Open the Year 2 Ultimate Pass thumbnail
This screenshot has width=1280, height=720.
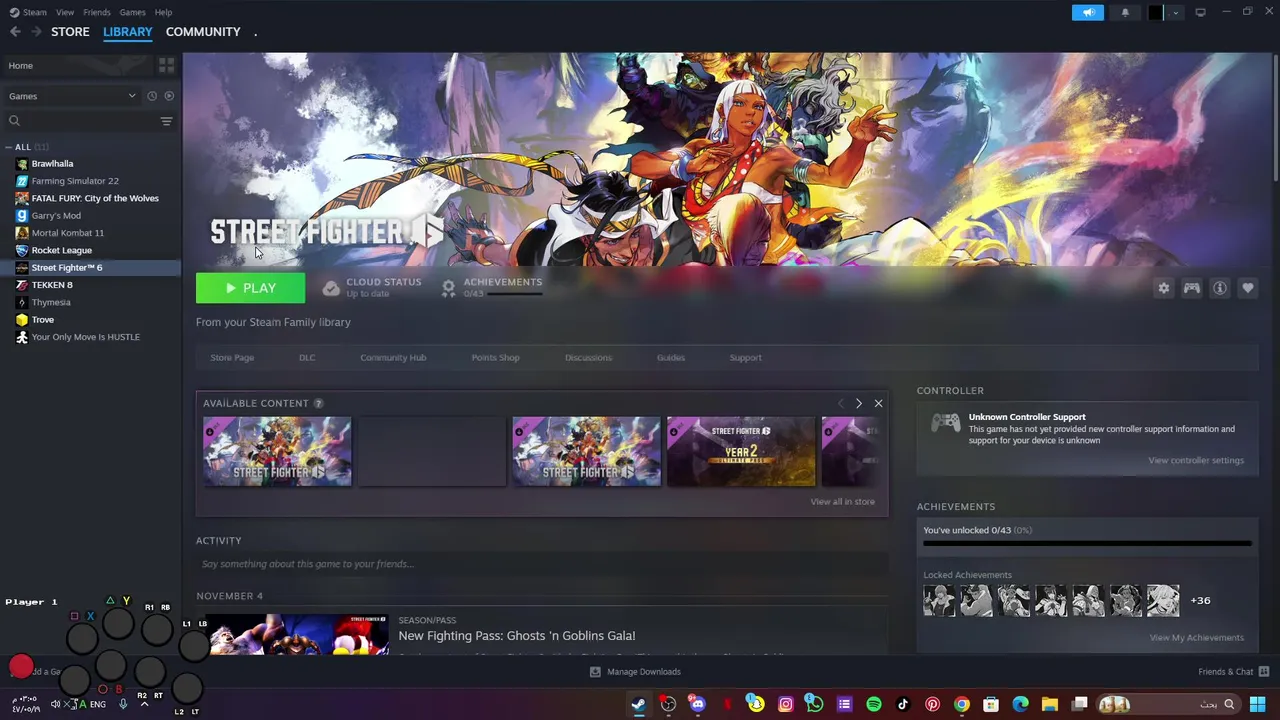(x=741, y=452)
